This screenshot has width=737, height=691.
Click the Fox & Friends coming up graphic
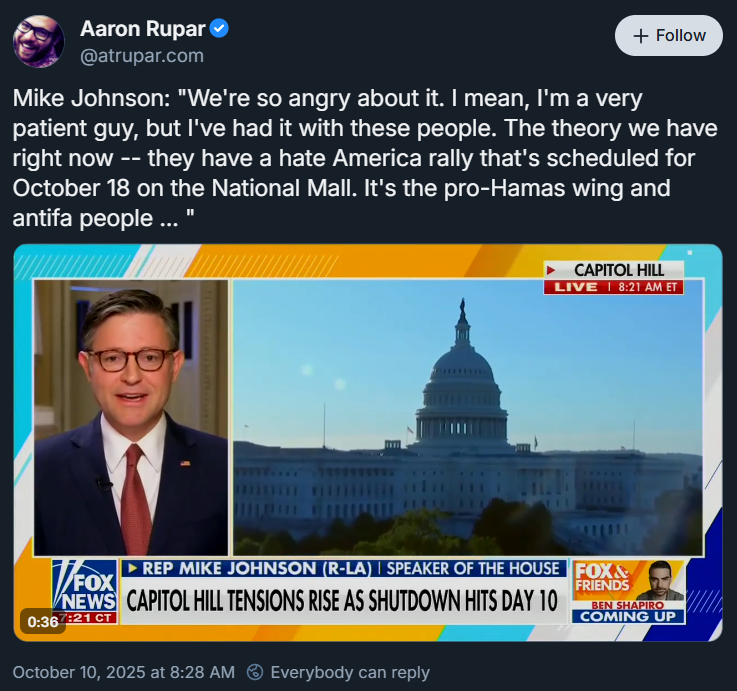[x=628, y=591]
